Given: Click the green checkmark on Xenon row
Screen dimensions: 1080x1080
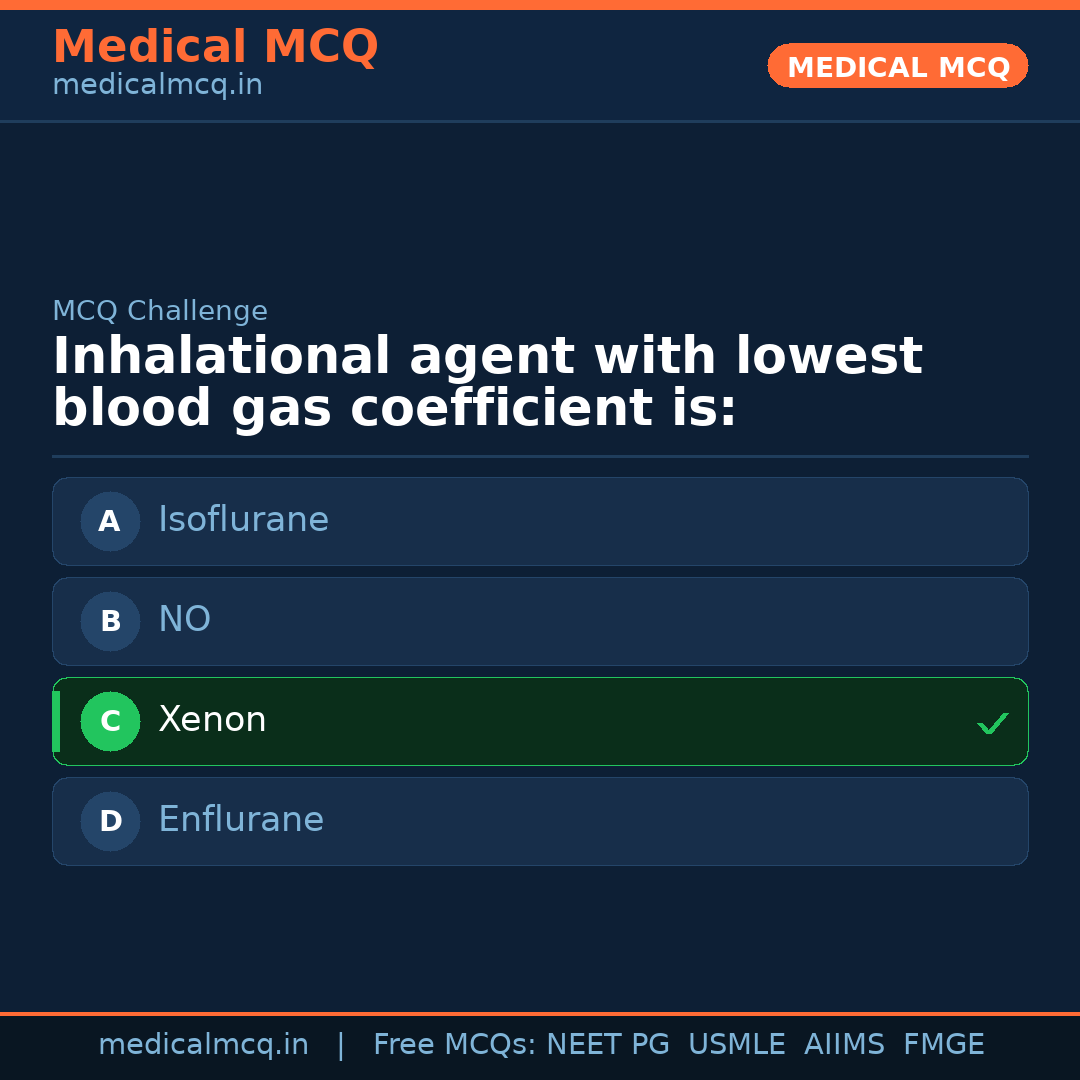Looking at the screenshot, I should 992,723.
